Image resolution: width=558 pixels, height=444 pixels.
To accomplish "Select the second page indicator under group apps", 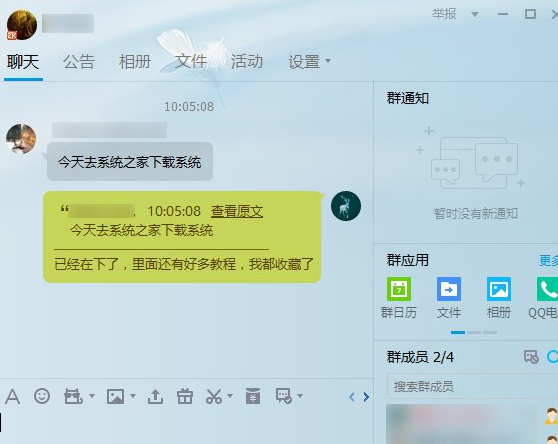I will (474, 332).
